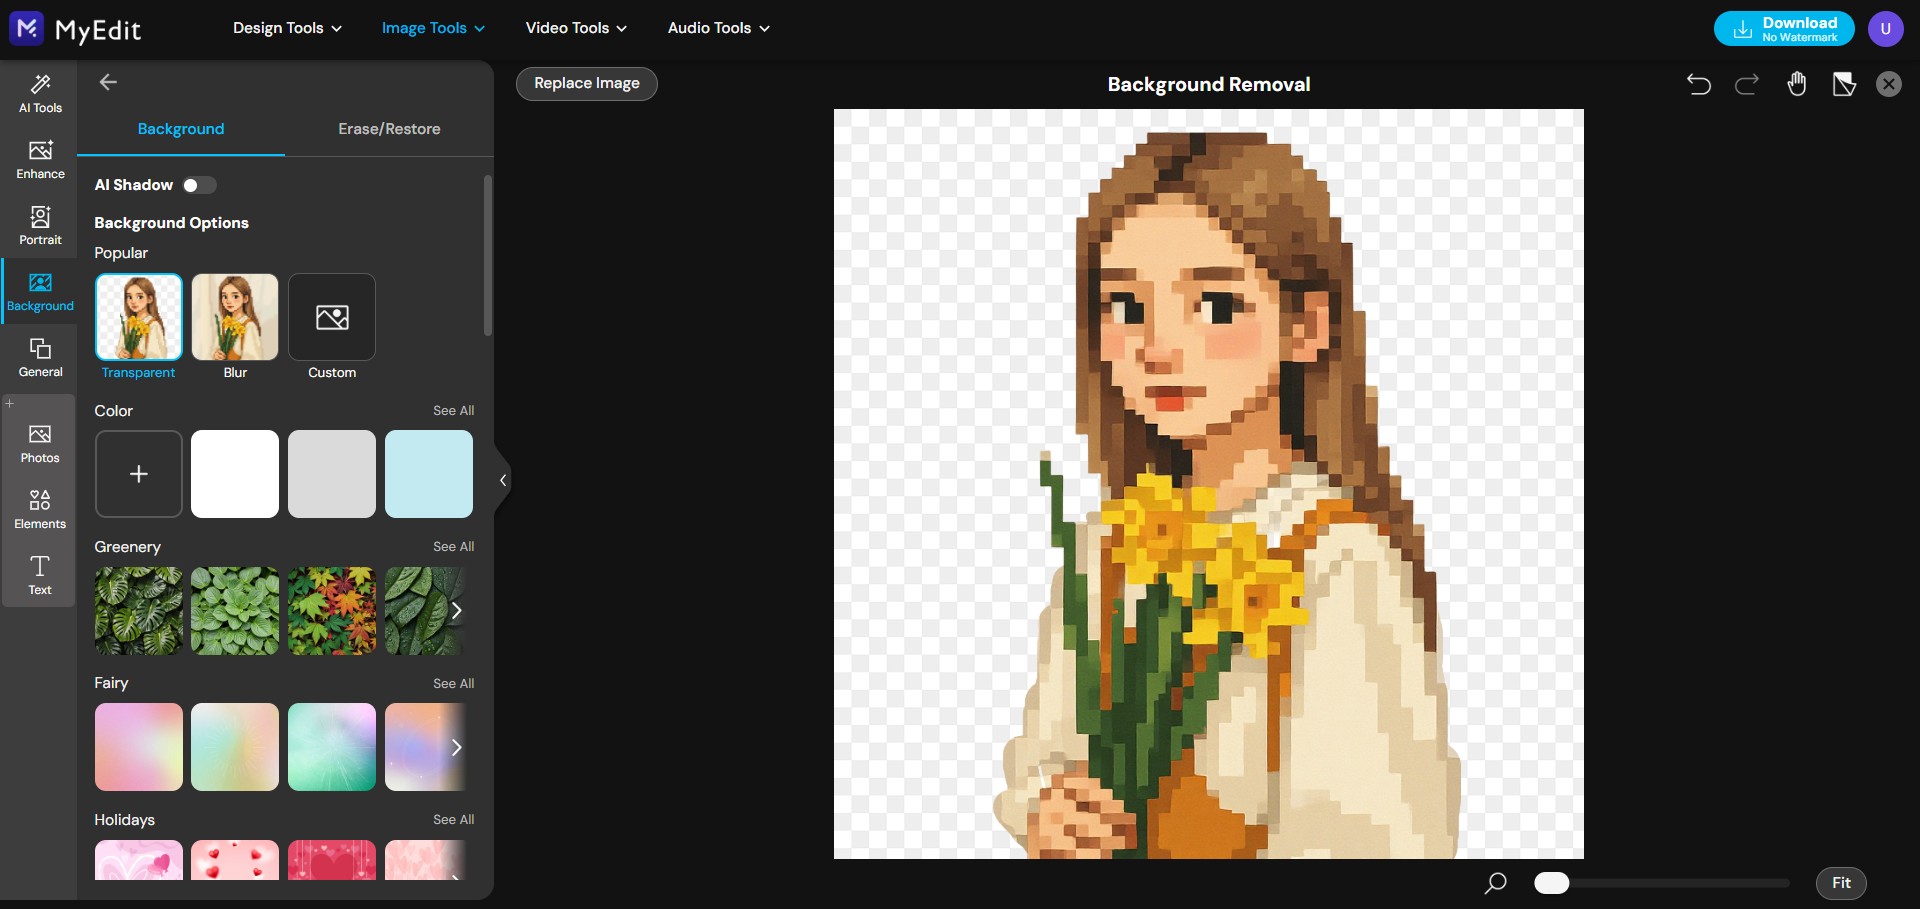Open See All color backgrounds
Screen dimensions: 1920x909
point(453,410)
